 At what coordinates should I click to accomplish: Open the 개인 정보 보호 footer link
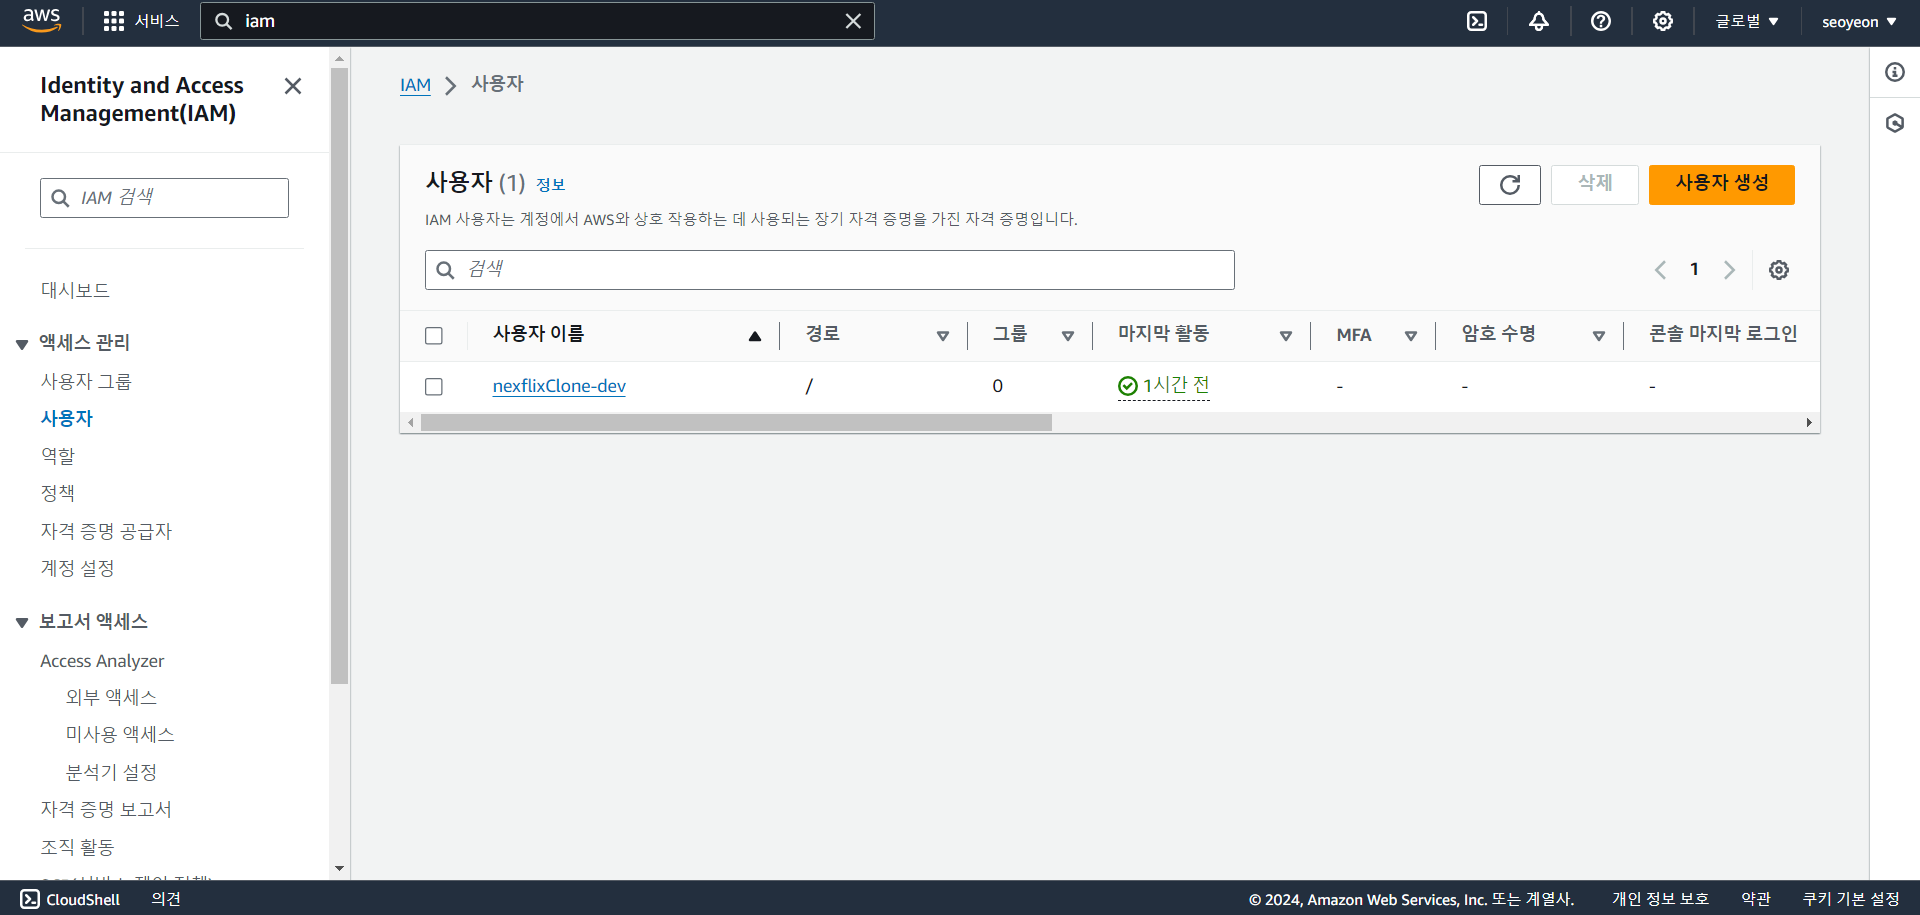point(1660,899)
